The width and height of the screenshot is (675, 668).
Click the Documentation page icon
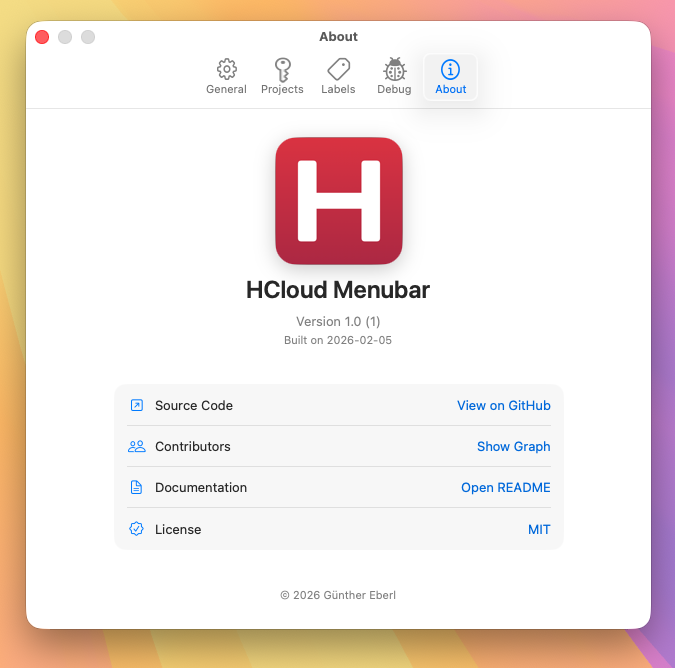136,487
